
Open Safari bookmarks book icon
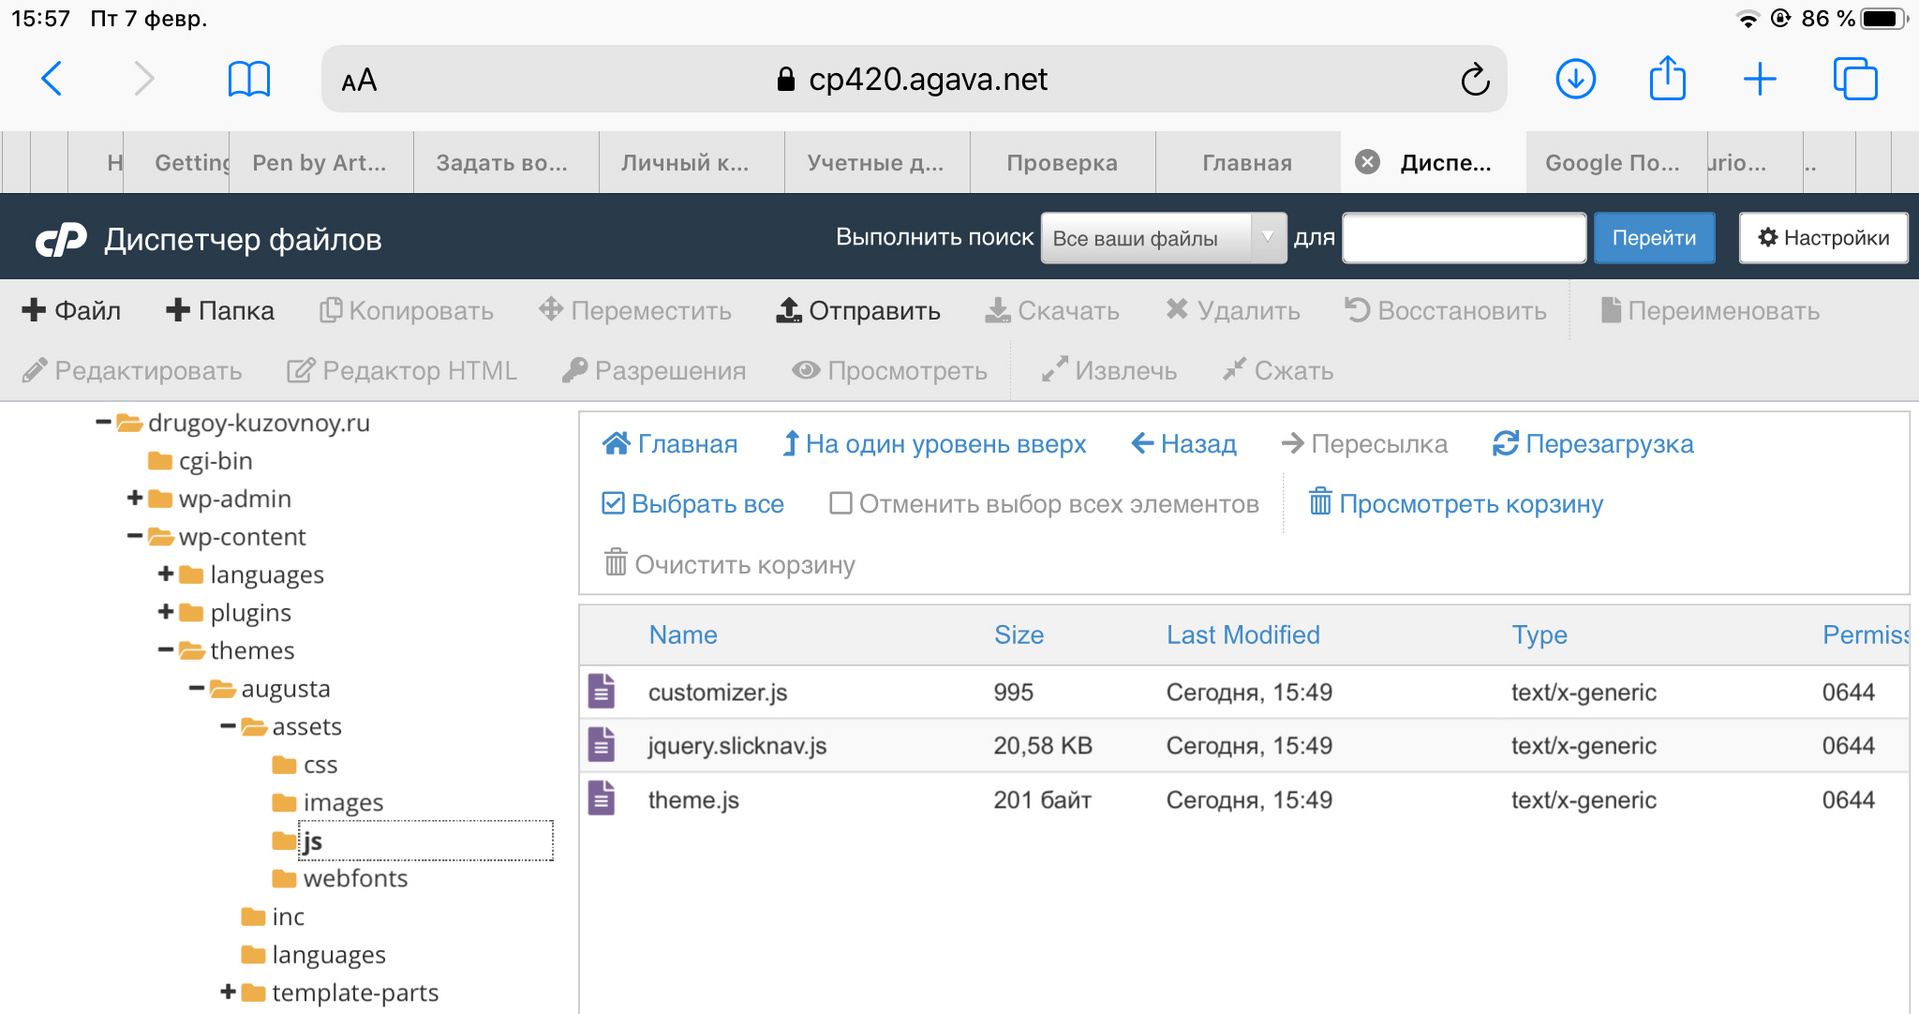coord(249,79)
